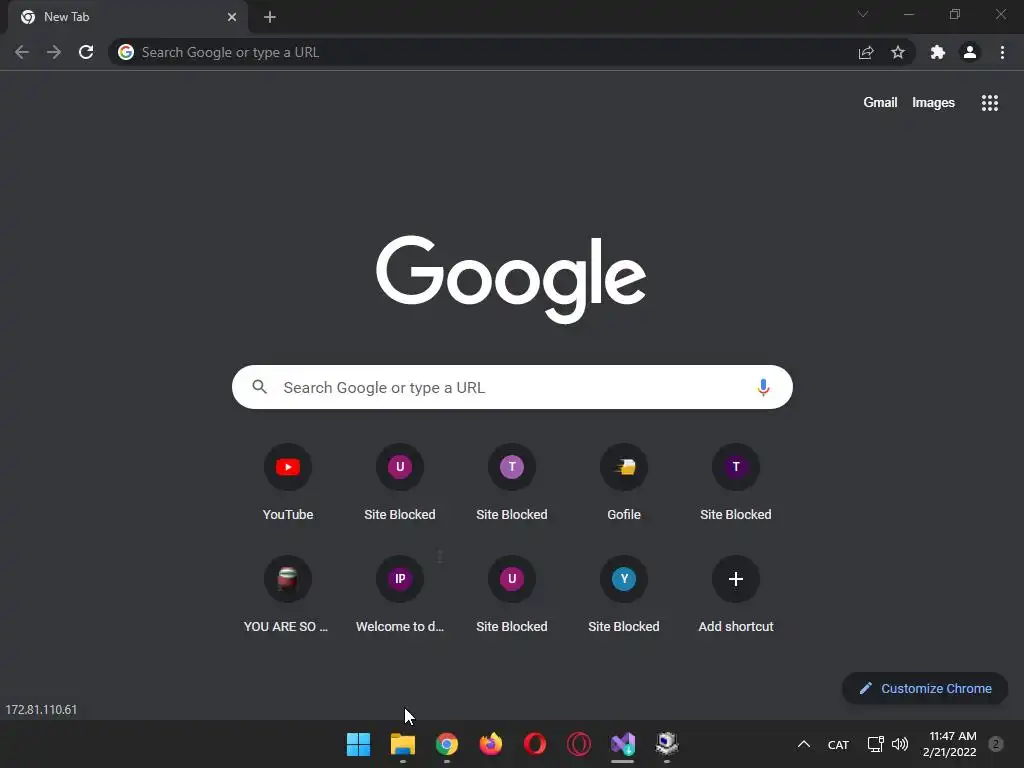Open the volume control in tray
This screenshot has width=1024, height=768.
click(900, 744)
